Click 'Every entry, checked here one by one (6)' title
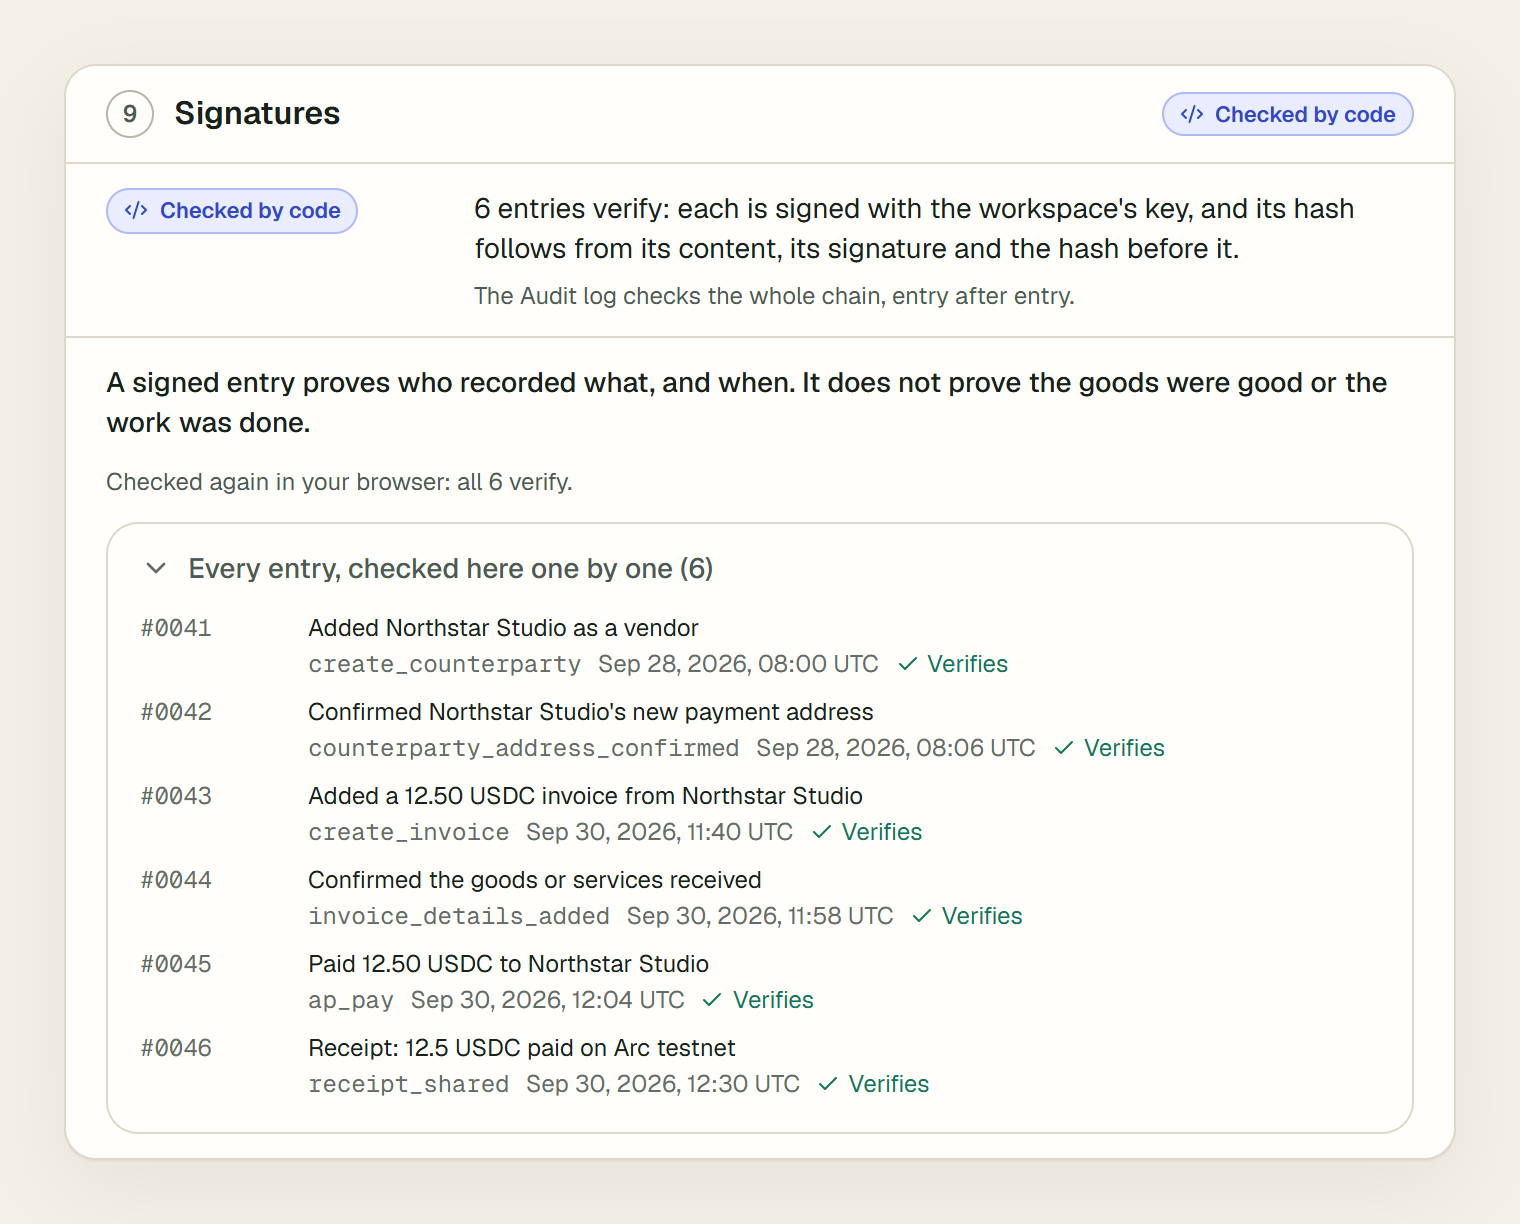The width and height of the screenshot is (1520, 1224). 451,569
